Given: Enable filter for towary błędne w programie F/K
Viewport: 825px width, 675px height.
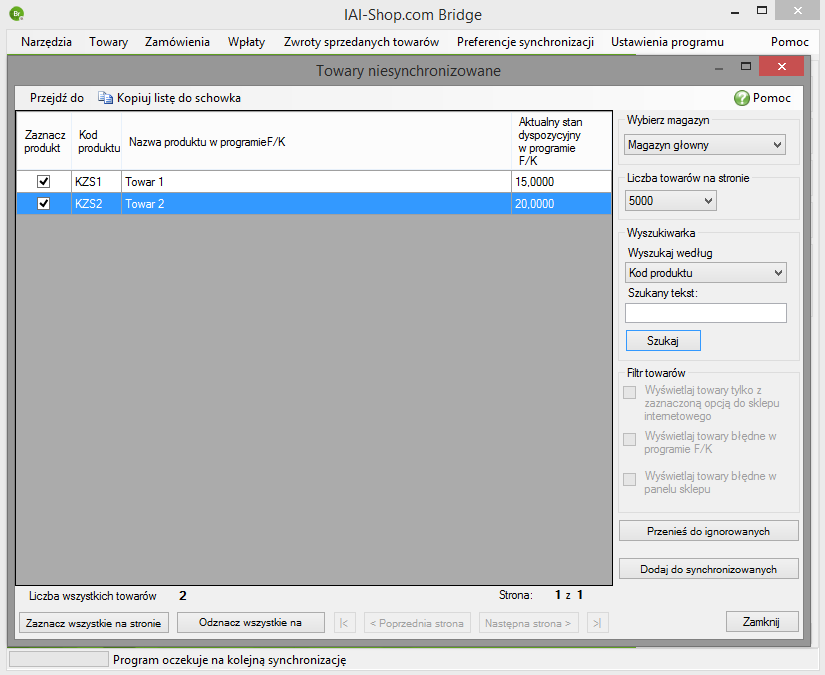Looking at the screenshot, I should [x=630, y=440].
